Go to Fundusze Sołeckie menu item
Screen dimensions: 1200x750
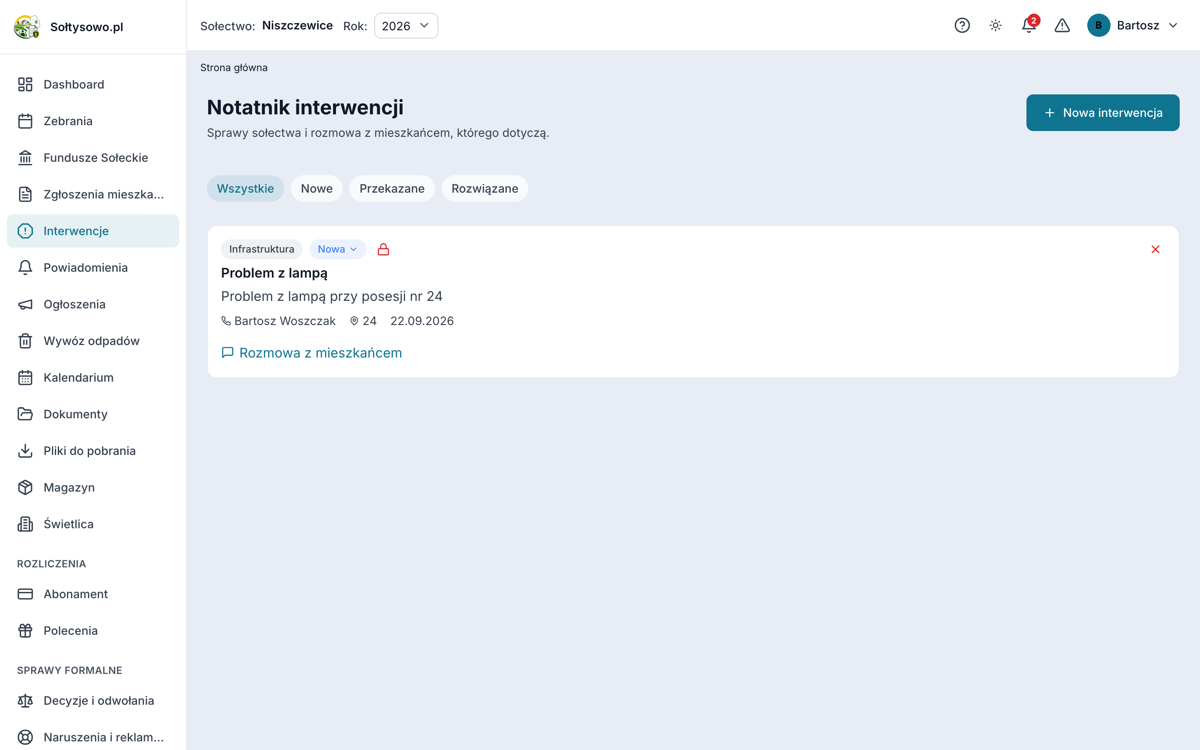93,157
